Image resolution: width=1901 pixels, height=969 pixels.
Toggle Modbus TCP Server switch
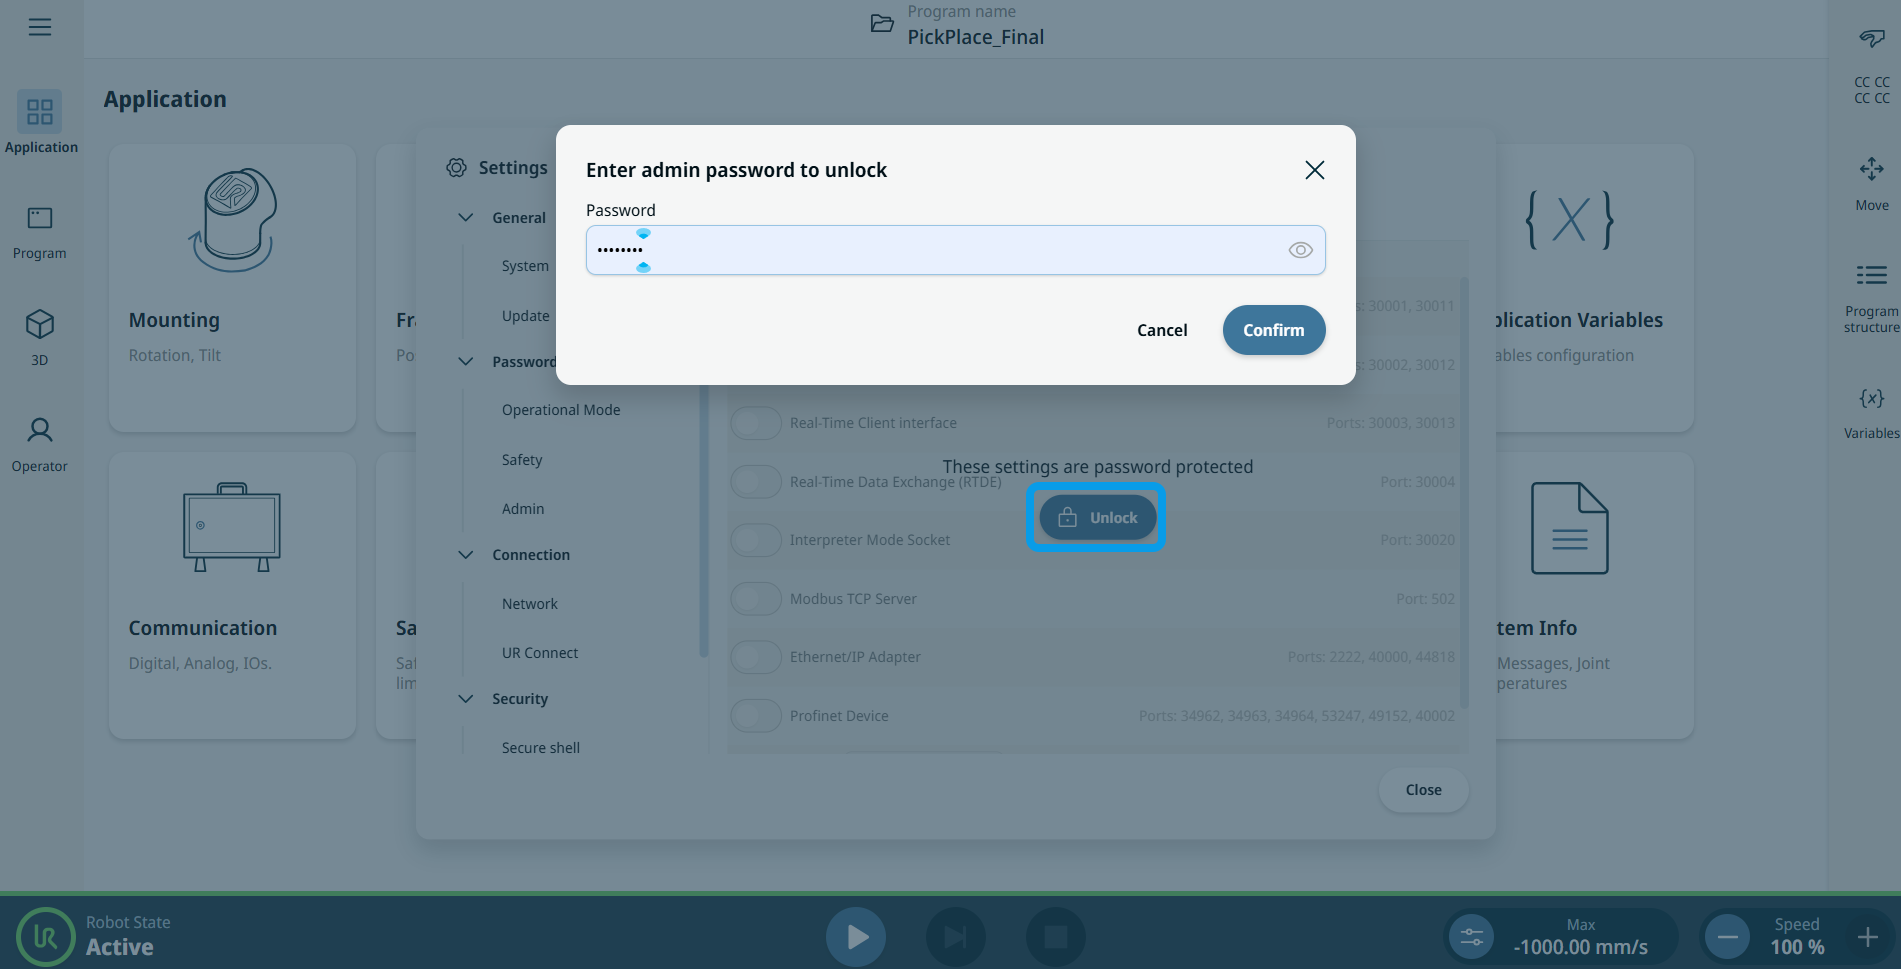(756, 599)
